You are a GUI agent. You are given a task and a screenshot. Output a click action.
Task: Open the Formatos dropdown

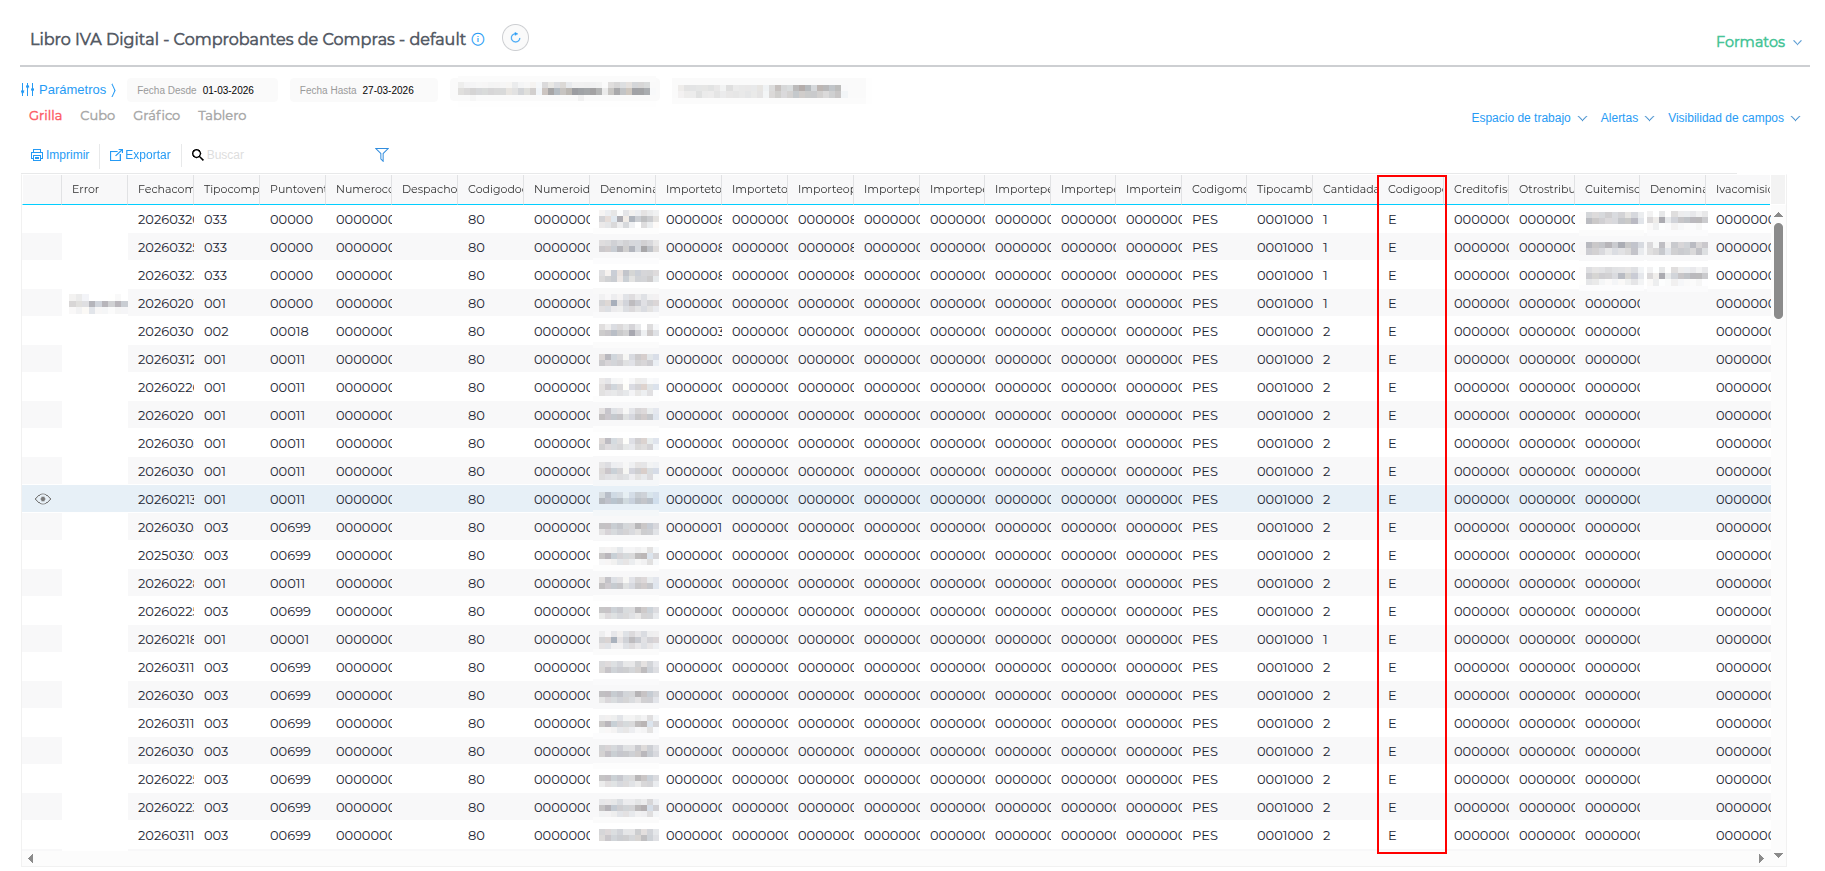[1758, 42]
